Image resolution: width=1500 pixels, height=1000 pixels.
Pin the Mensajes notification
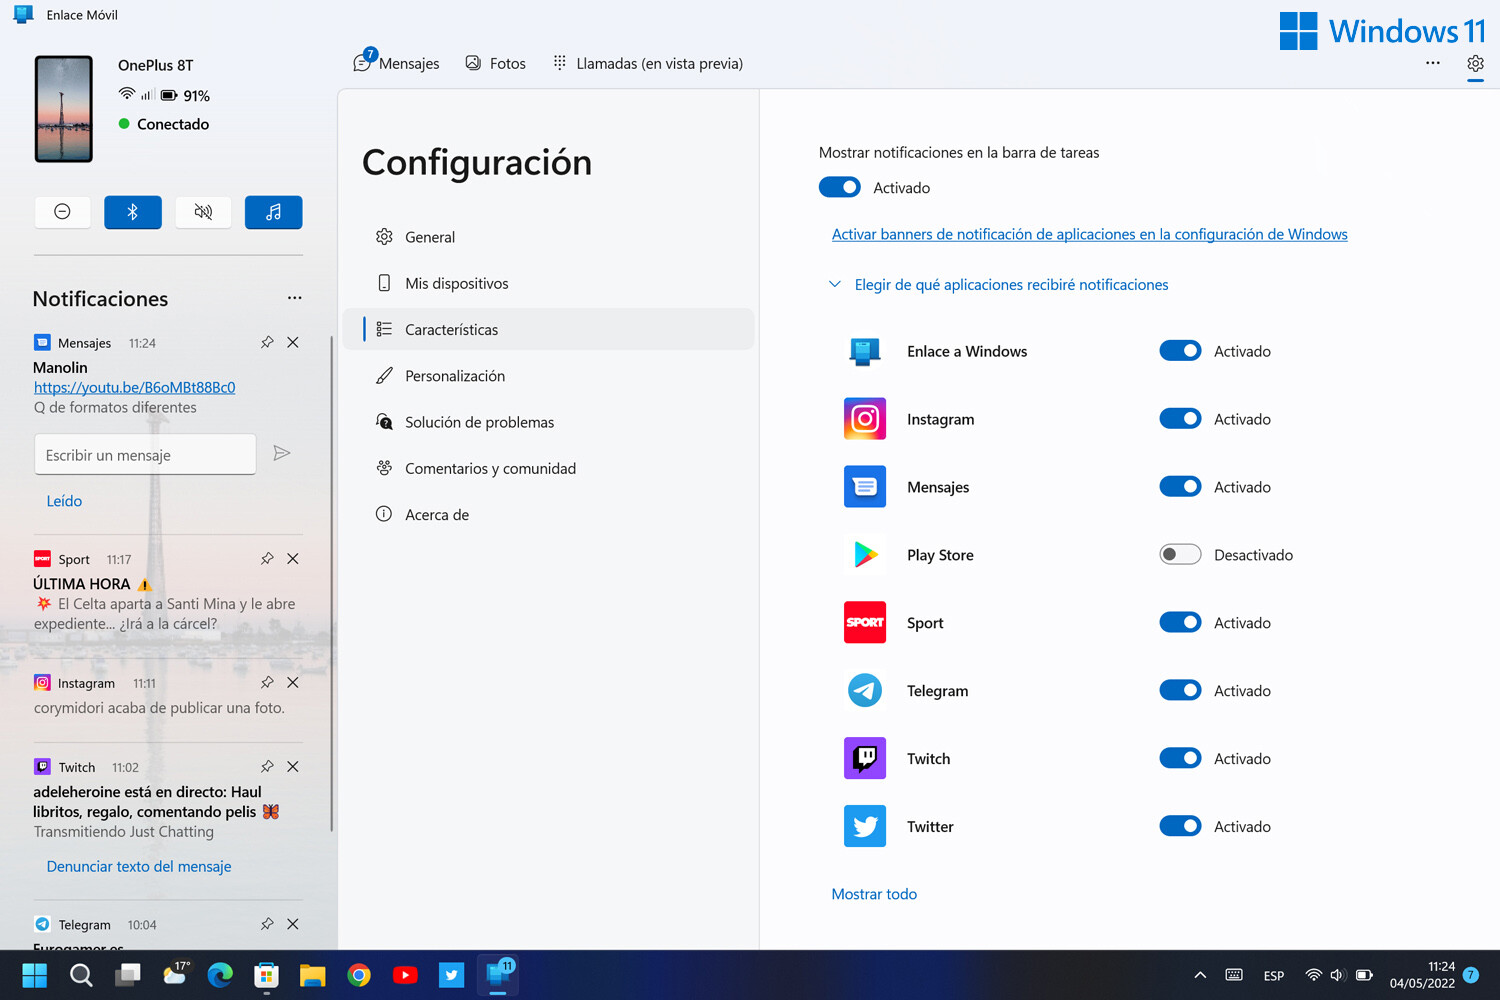point(267,342)
